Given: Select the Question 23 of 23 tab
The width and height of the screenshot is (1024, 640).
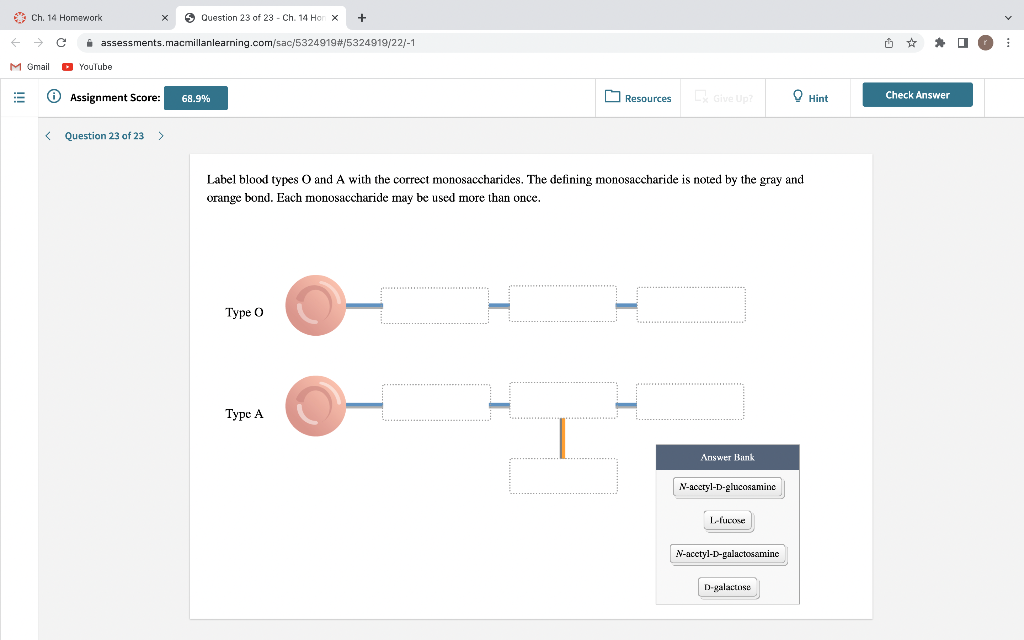Looking at the screenshot, I should 261,18.
